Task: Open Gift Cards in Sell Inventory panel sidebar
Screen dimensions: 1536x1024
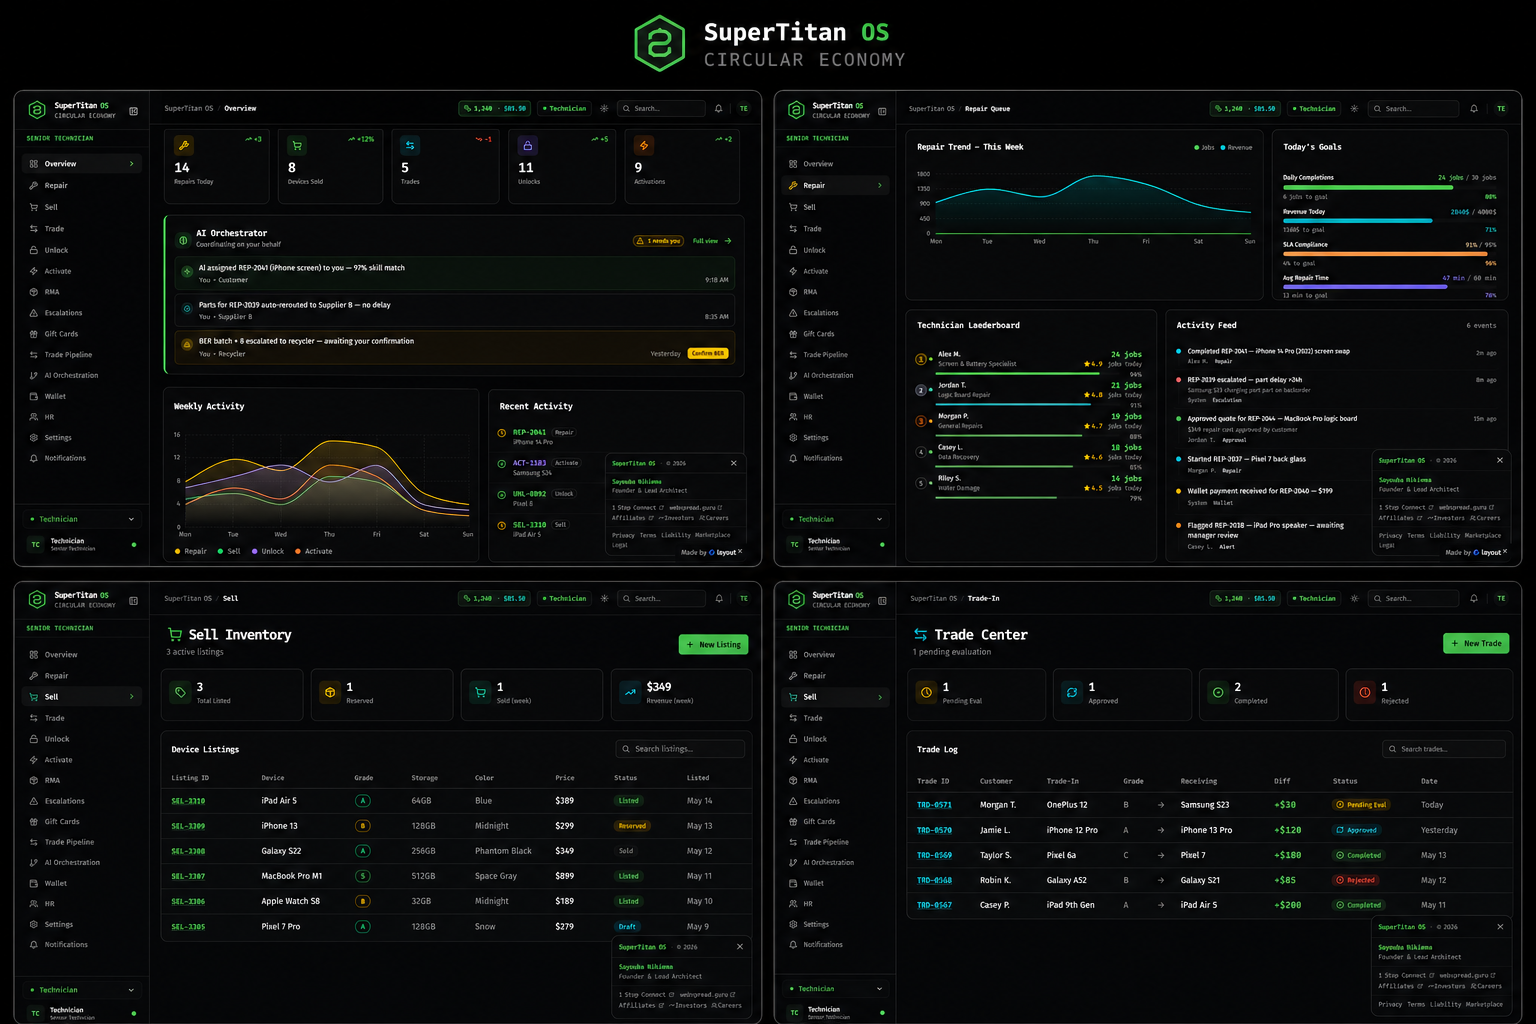Action: click(62, 822)
